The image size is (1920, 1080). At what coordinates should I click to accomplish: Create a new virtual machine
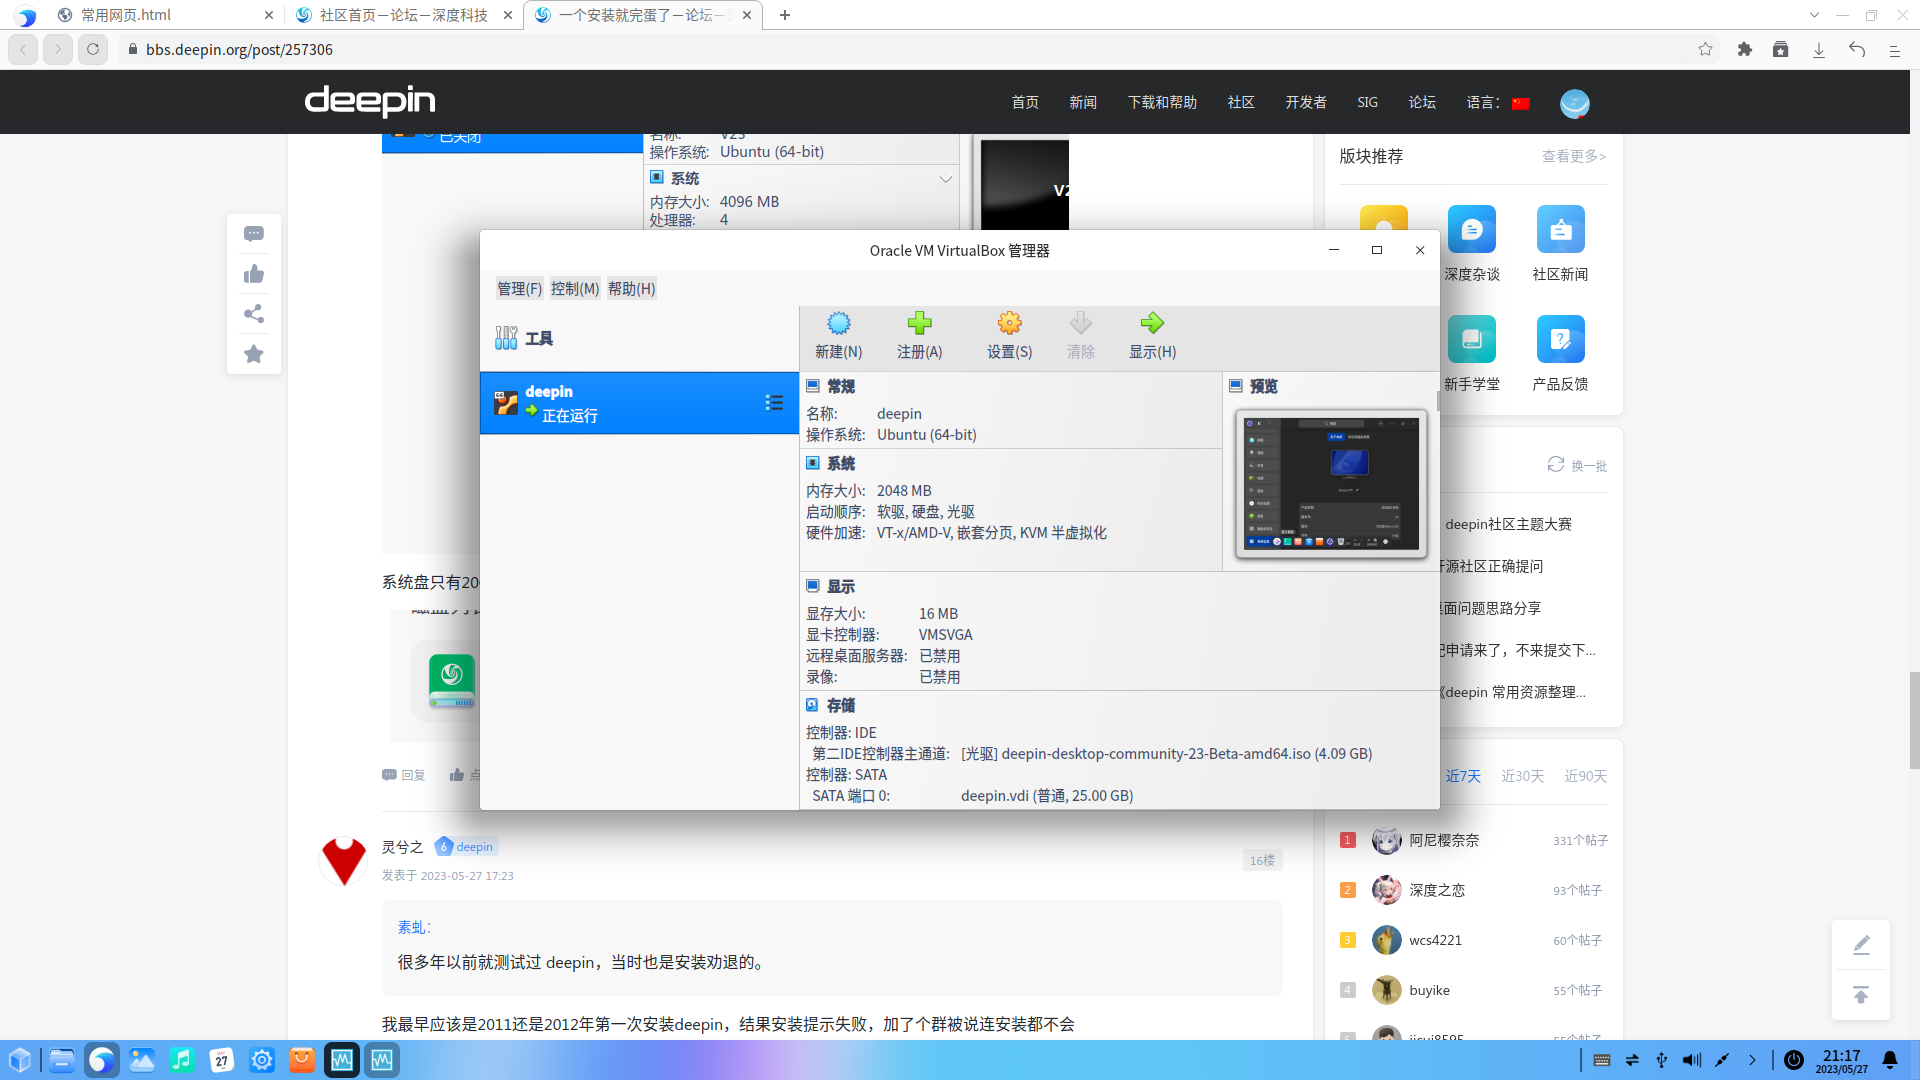click(x=839, y=335)
